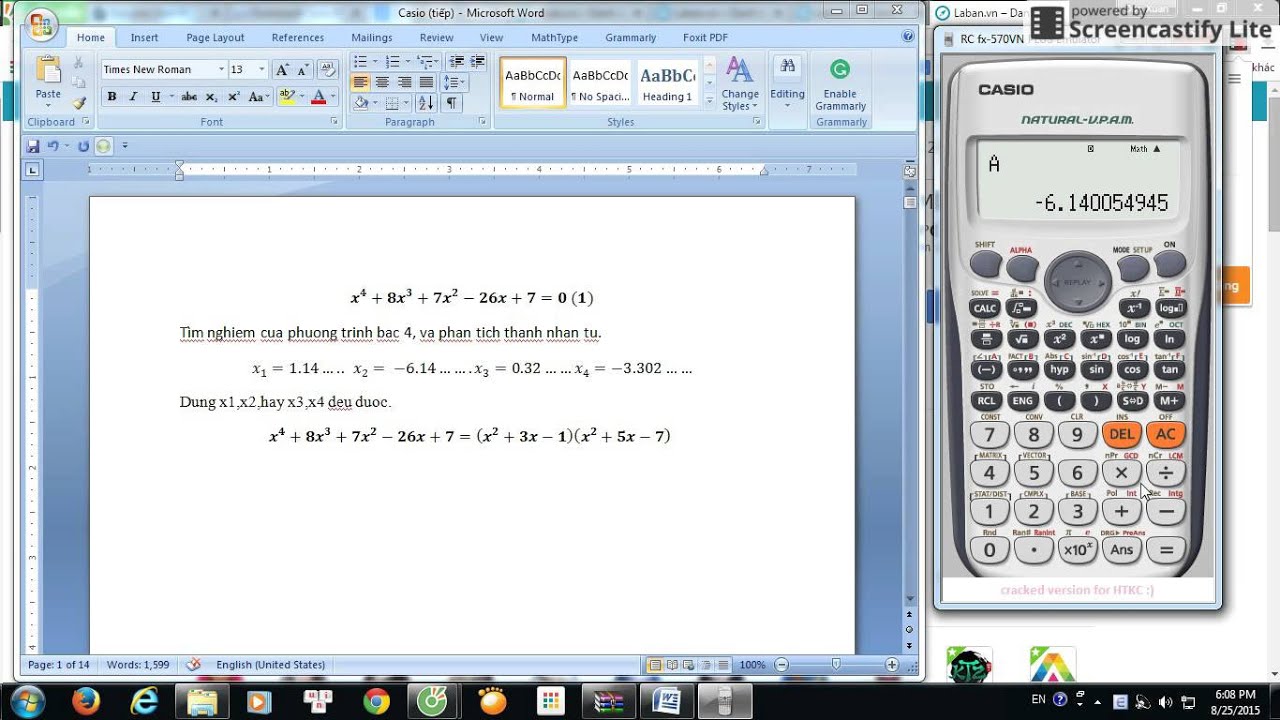Screen dimensions: 1280x720
Task: Toggle italic formatting
Action: pyautogui.click(x=133, y=97)
